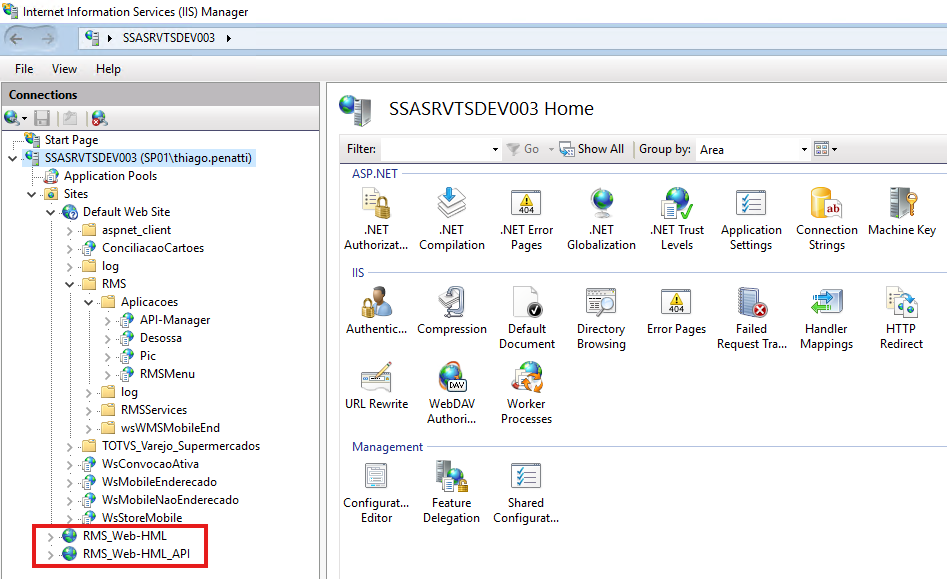The width and height of the screenshot is (947, 579).
Task: Click the Back navigation button
Action: click(16, 38)
